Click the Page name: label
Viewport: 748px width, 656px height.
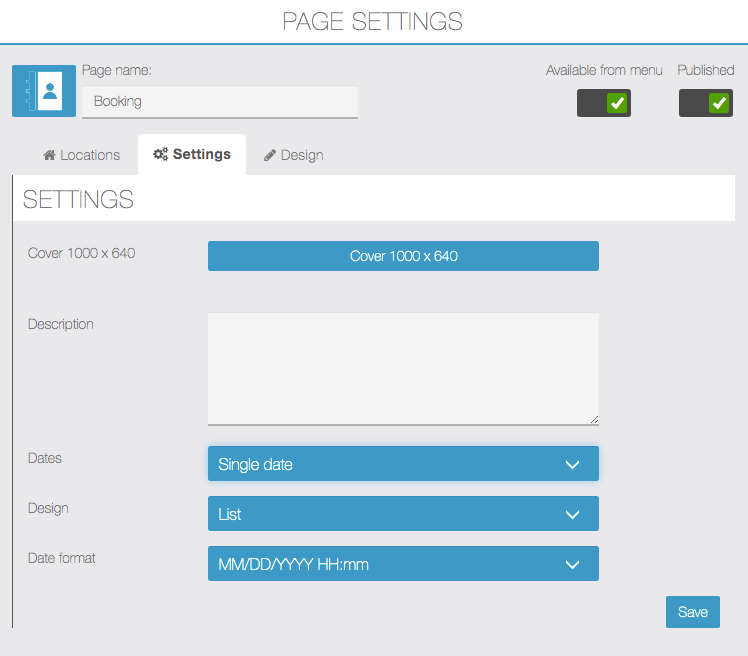click(x=117, y=70)
